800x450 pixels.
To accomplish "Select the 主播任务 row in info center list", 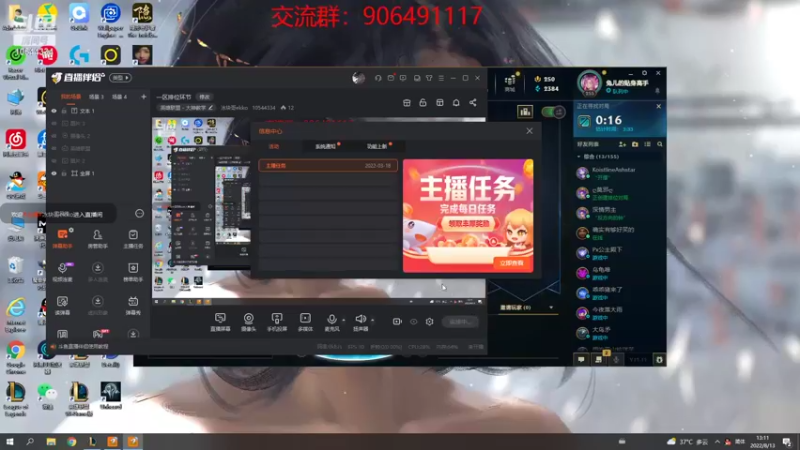I will click(328, 166).
